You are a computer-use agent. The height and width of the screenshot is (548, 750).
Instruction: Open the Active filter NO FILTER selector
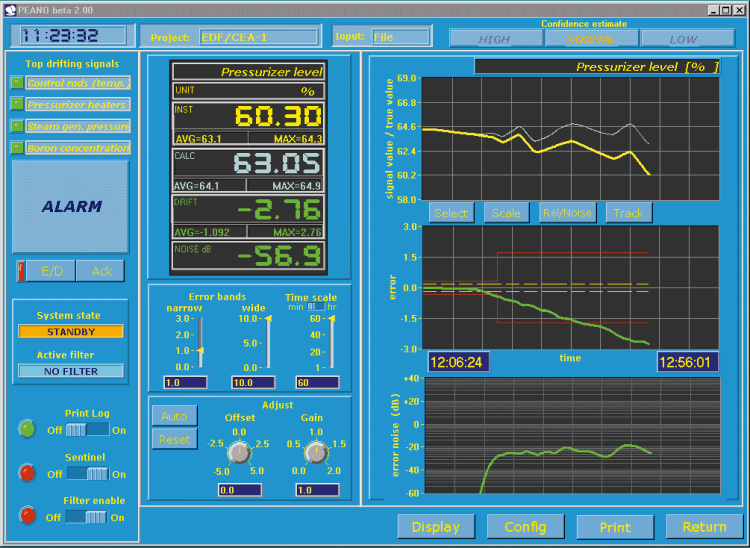(71, 371)
